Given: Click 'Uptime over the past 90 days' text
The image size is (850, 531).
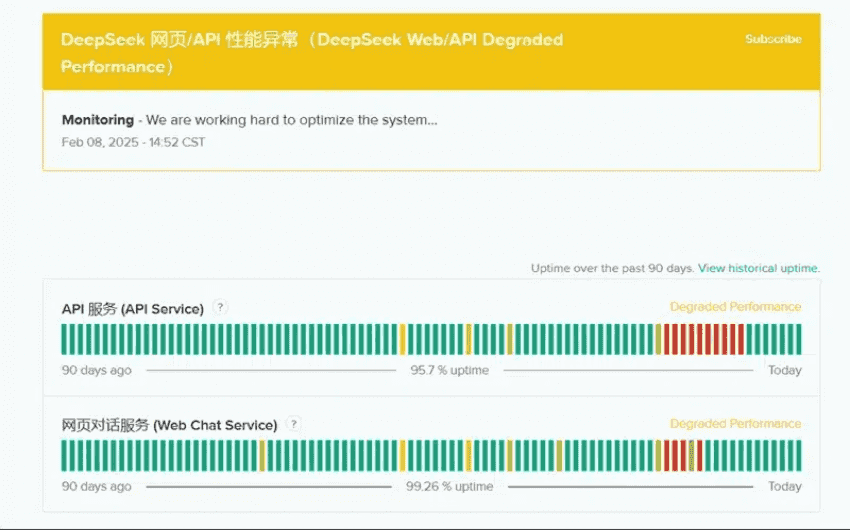Looking at the screenshot, I should coord(613,268).
